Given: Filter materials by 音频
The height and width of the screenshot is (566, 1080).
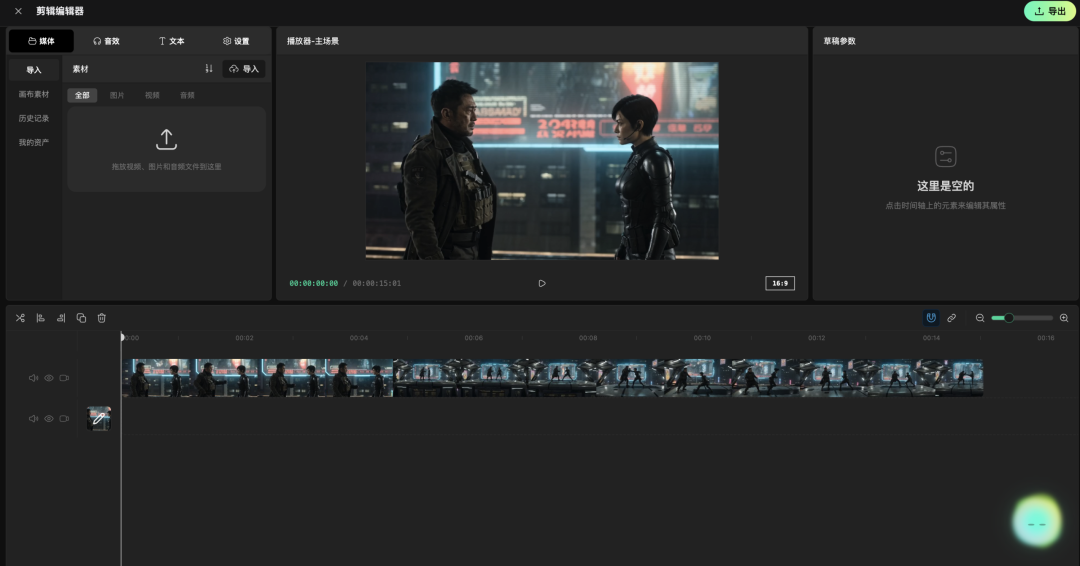Looking at the screenshot, I should [x=187, y=95].
